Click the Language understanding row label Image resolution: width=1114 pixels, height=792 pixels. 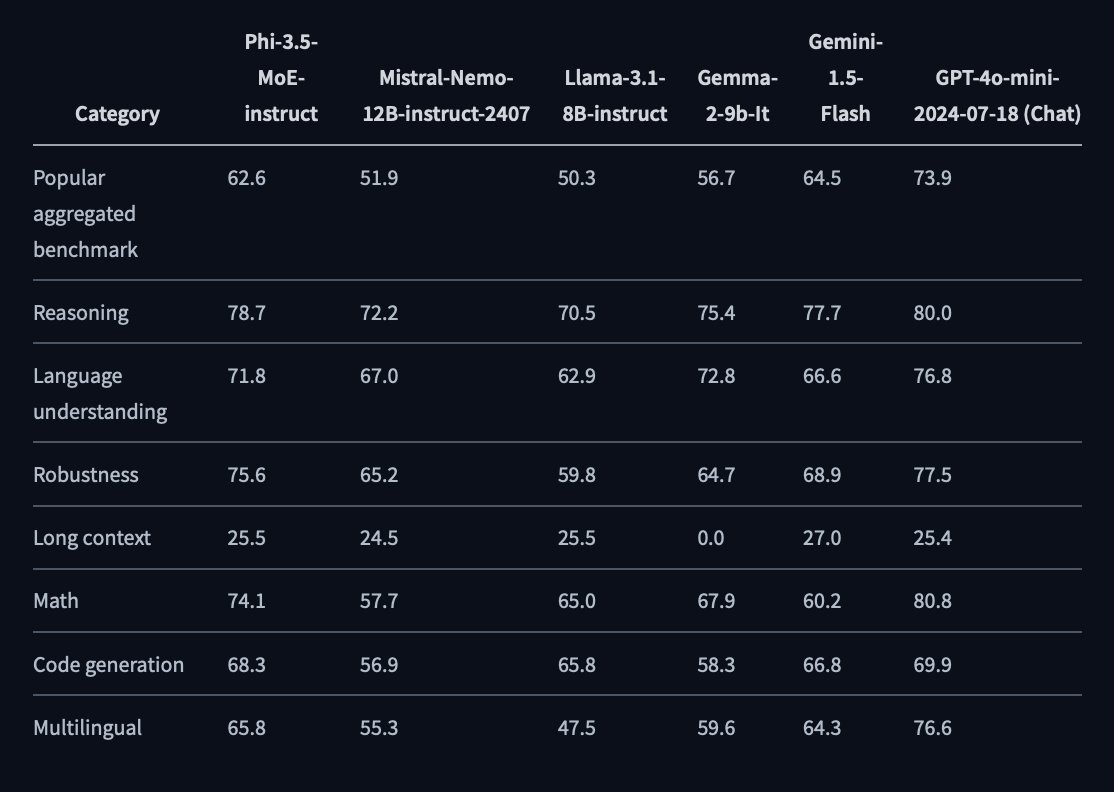click(x=100, y=394)
